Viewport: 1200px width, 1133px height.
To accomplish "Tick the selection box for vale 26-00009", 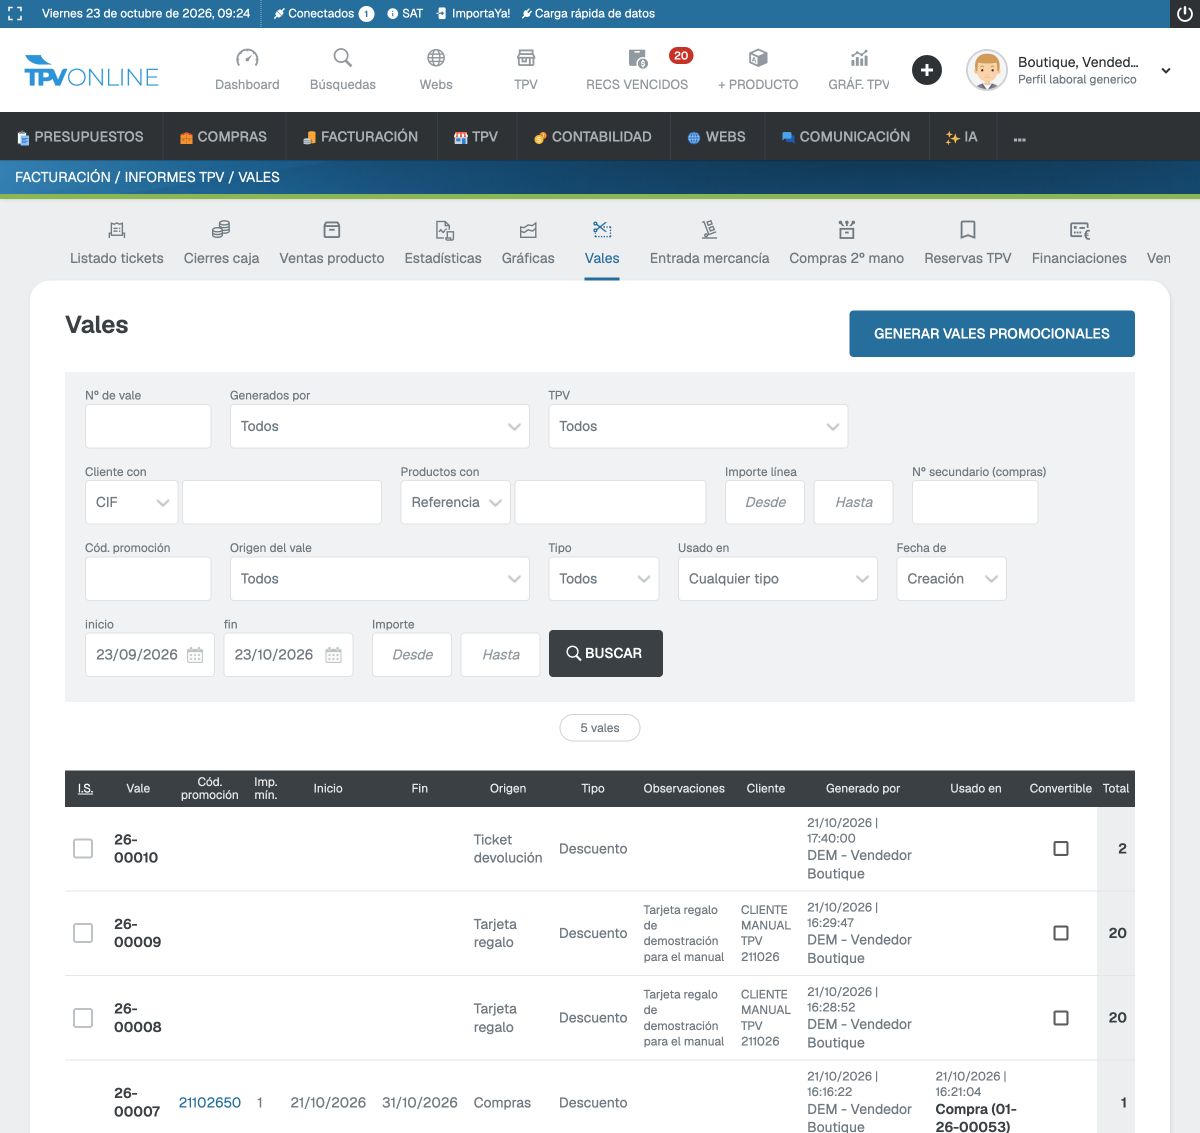I will (83, 933).
